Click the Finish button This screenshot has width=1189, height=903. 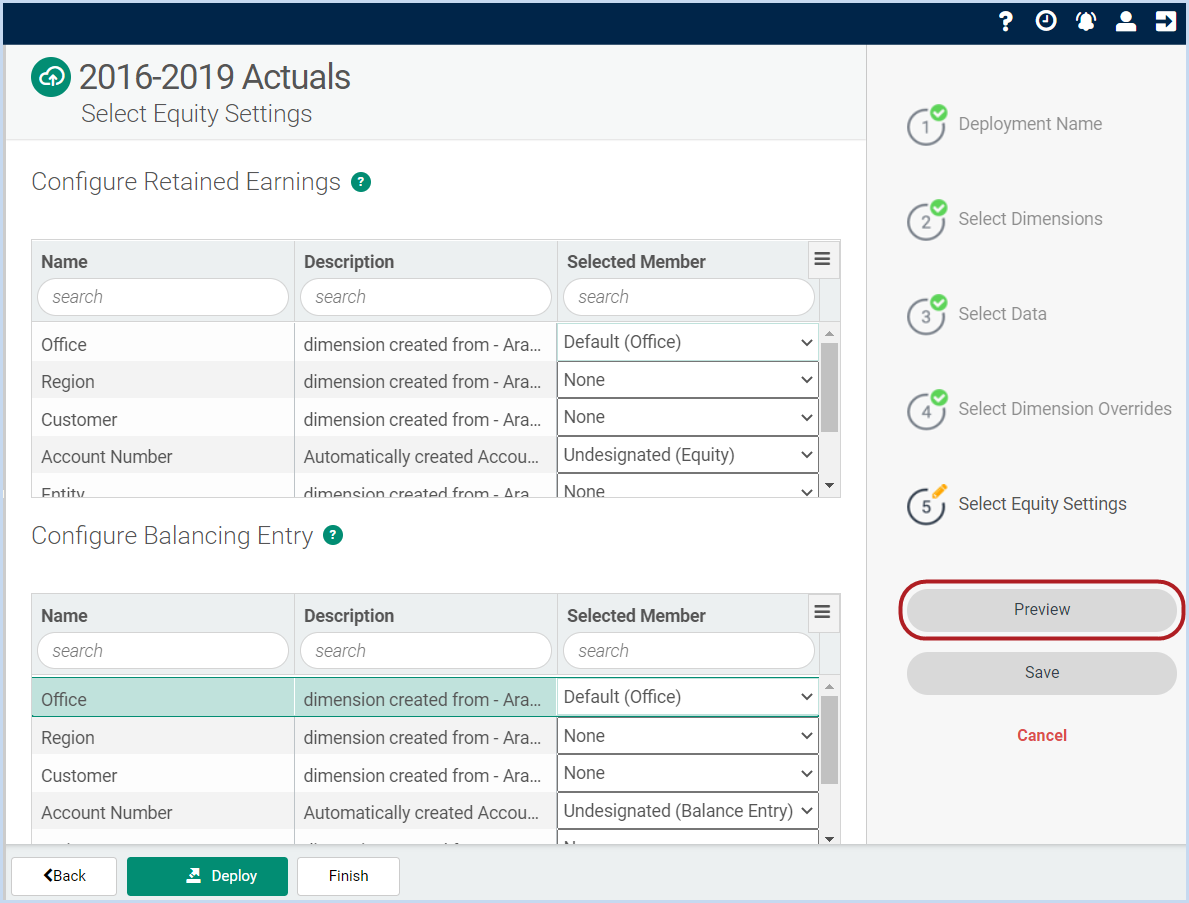[348, 876]
